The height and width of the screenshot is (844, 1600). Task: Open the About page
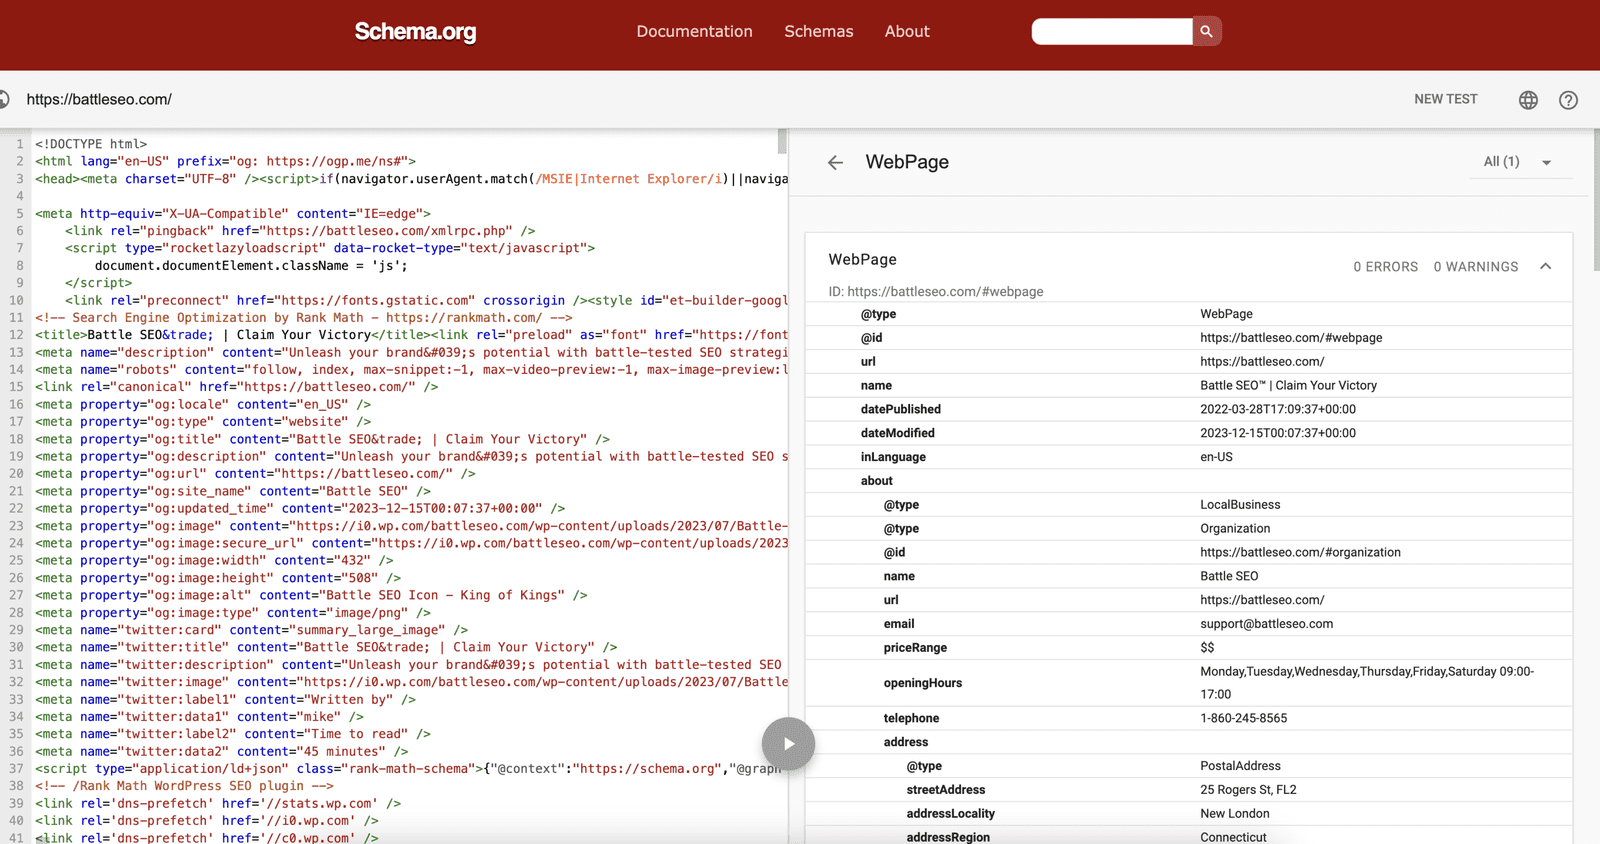(x=907, y=31)
